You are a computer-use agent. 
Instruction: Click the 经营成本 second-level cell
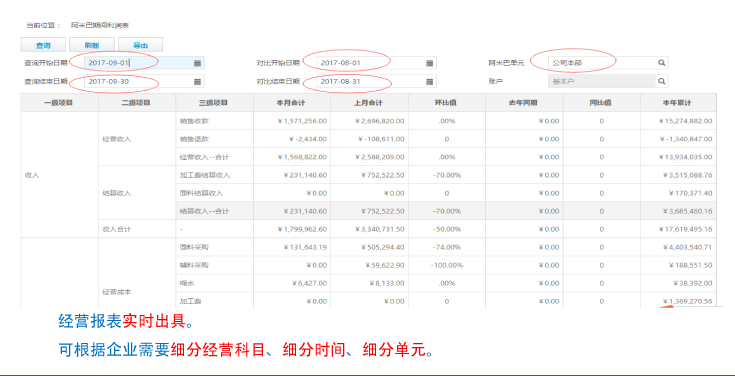(117, 292)
